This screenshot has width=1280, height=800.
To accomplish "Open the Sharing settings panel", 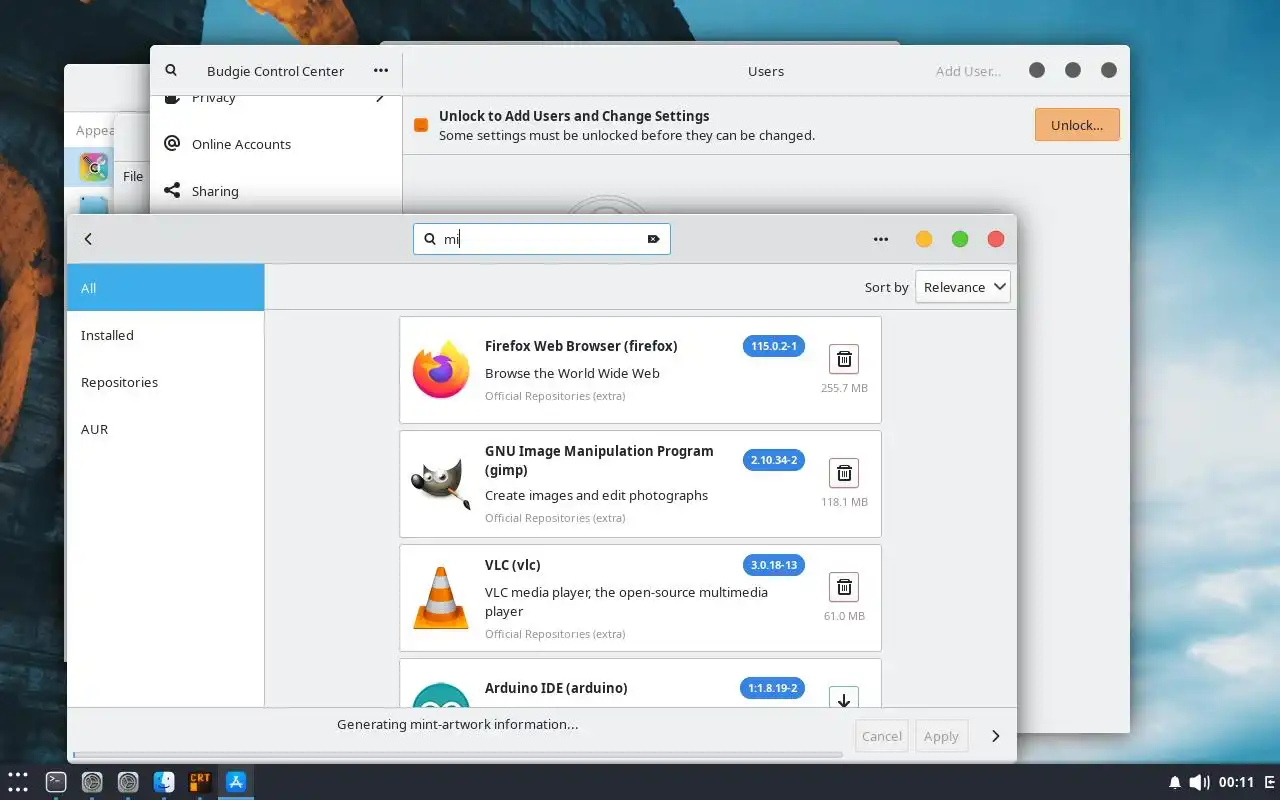I will click(276, 190).
